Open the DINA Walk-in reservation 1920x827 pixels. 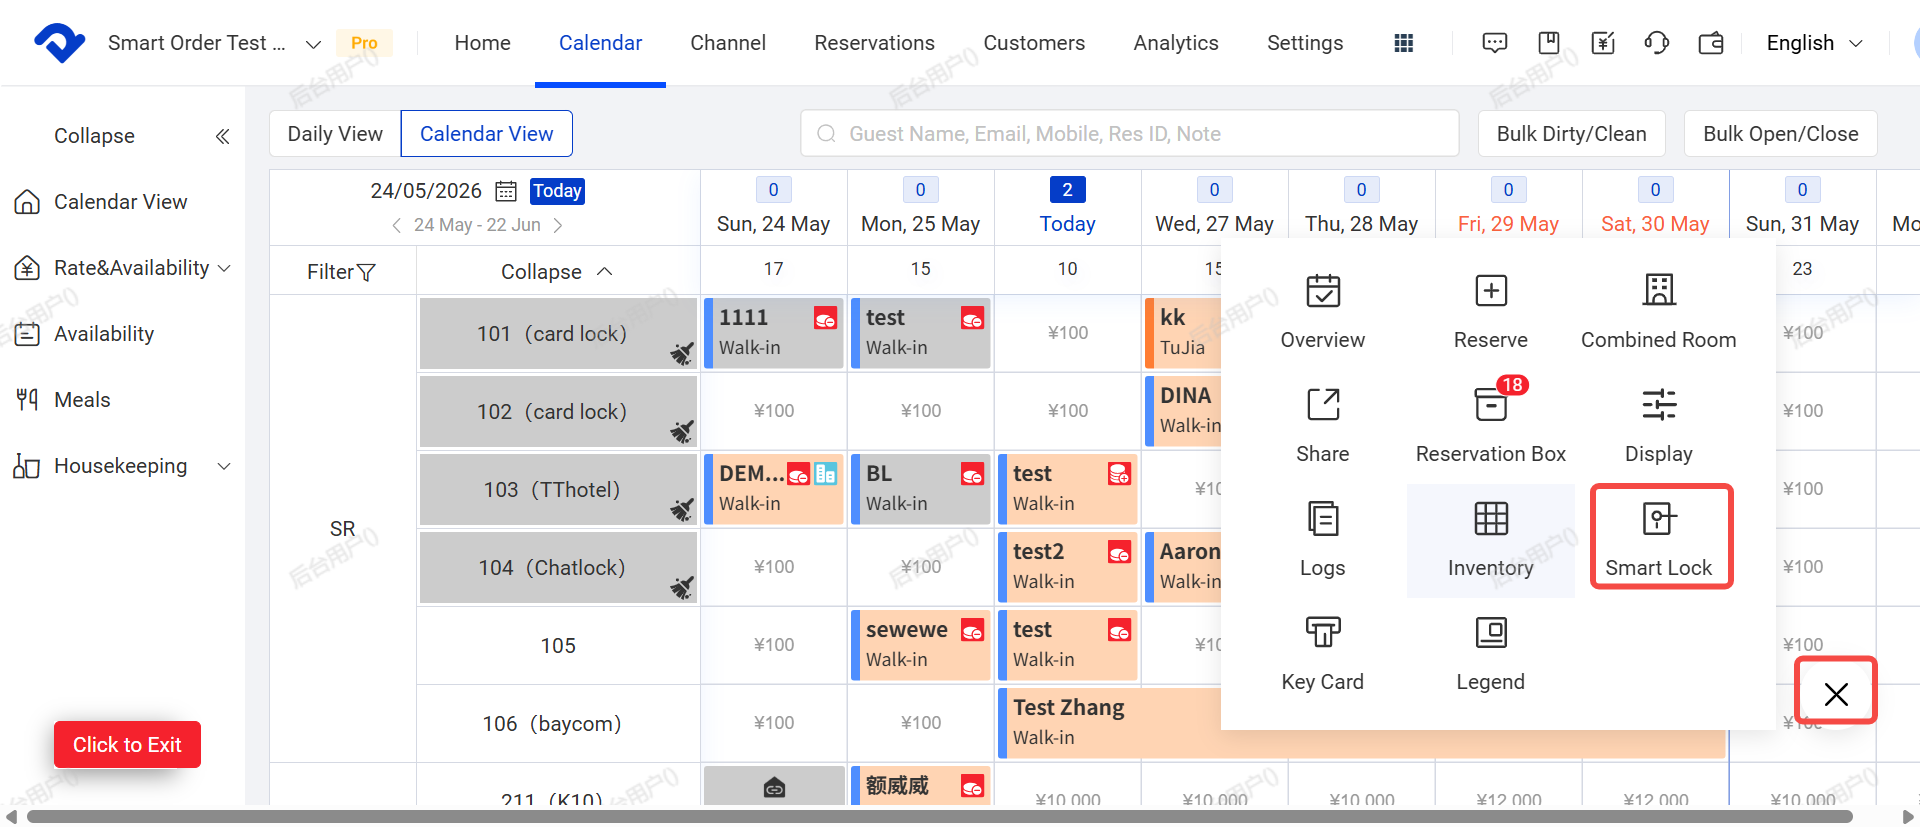click(1184, 411)
